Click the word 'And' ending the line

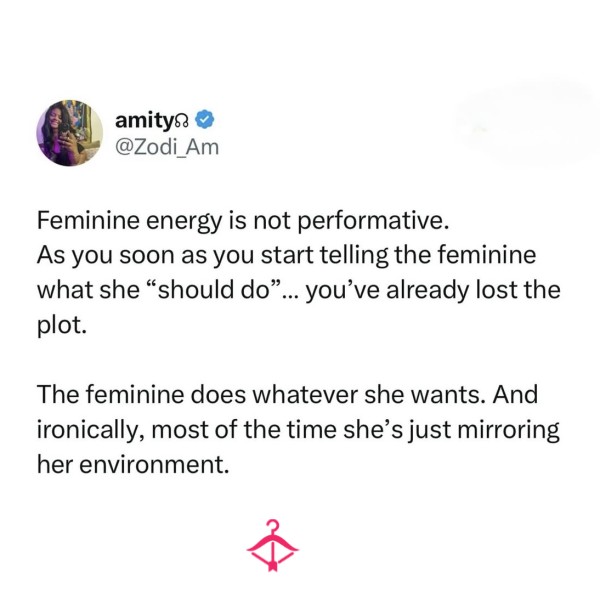[515, 395]
